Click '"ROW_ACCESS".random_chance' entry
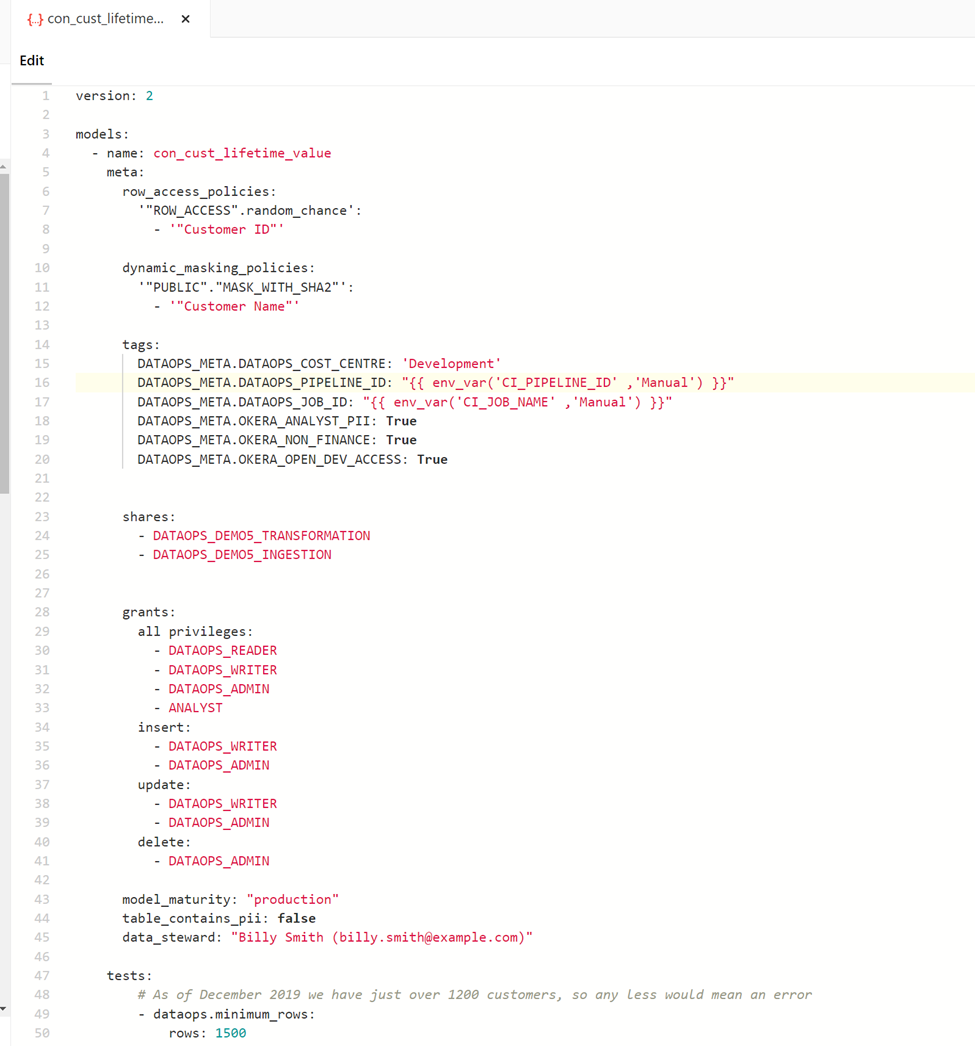Screen dimensions: 975x1046 tap(249, 211)
